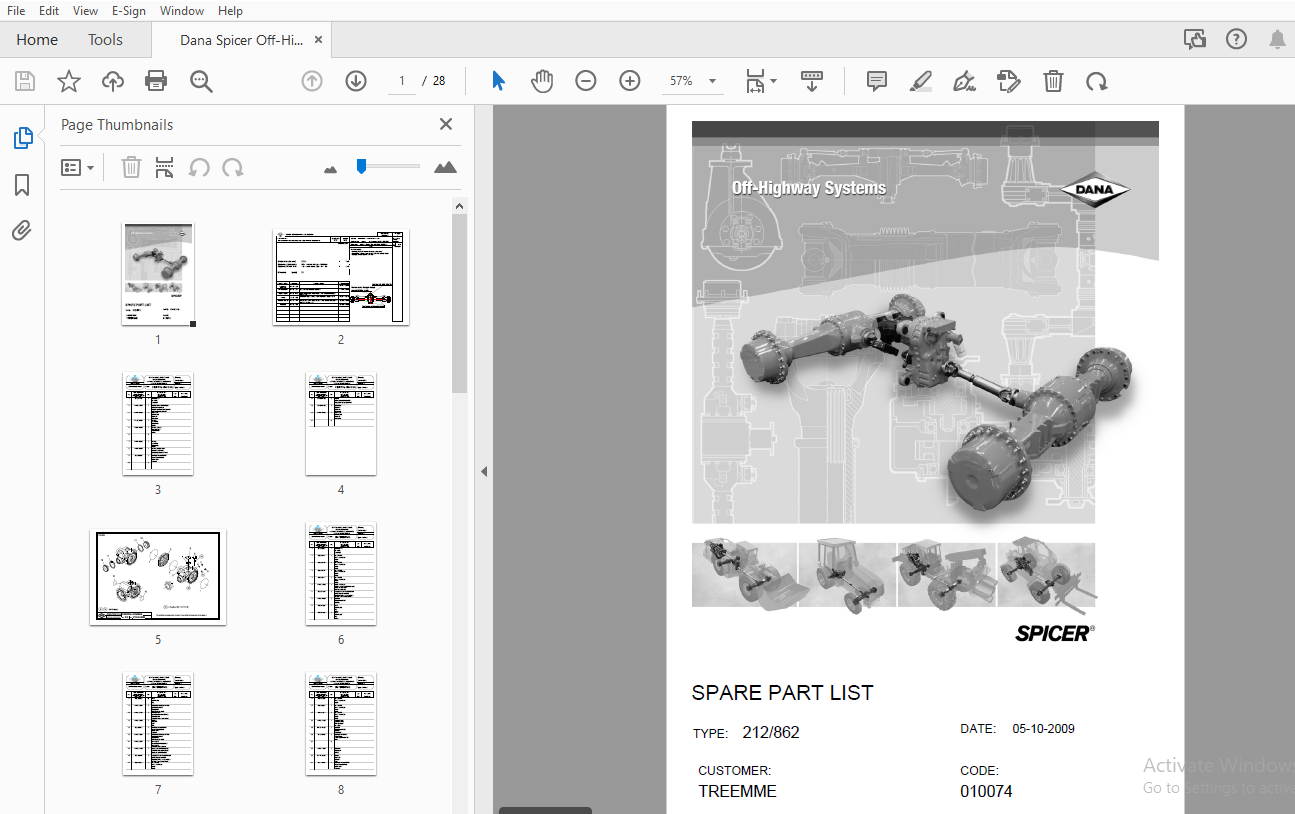Open the zoom level 57% dropdown
Image resolution: width=1295 pixels, height=814 pixels.
pyautogui.click(x=693, y=81)
